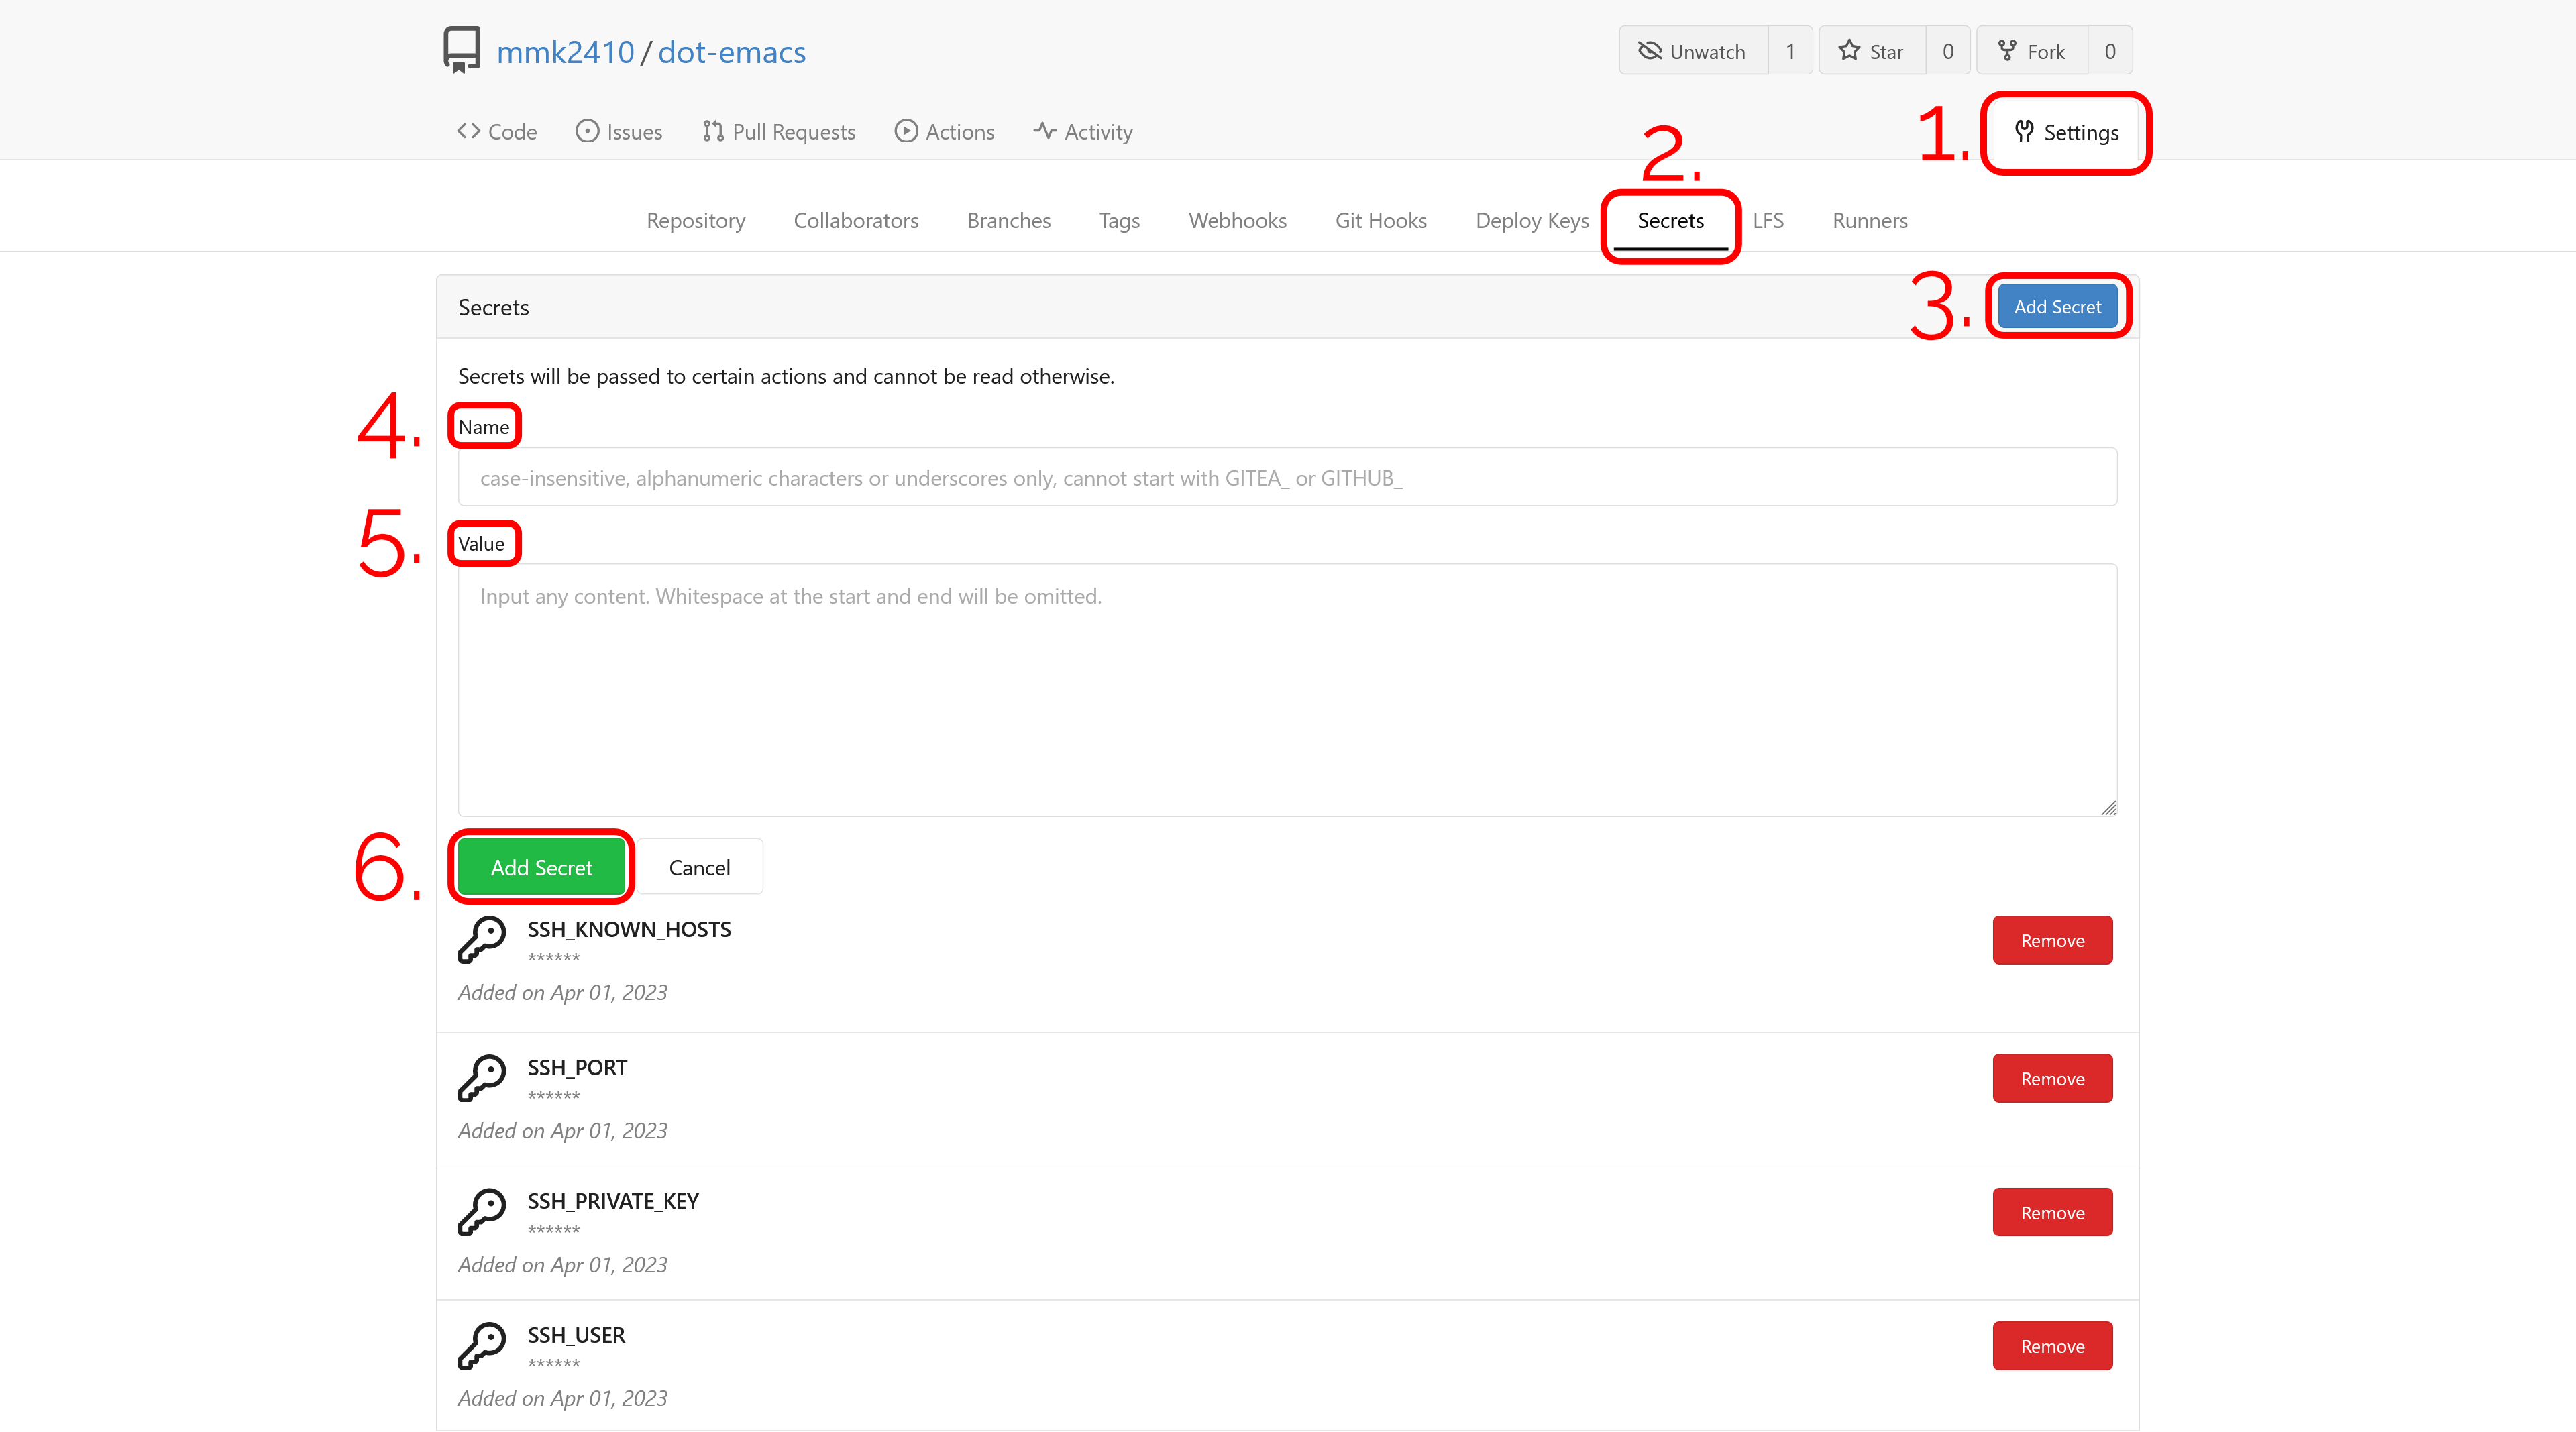Switch to the Secrets tab
This screenshot has width=2576, height=1432.
1670,219
